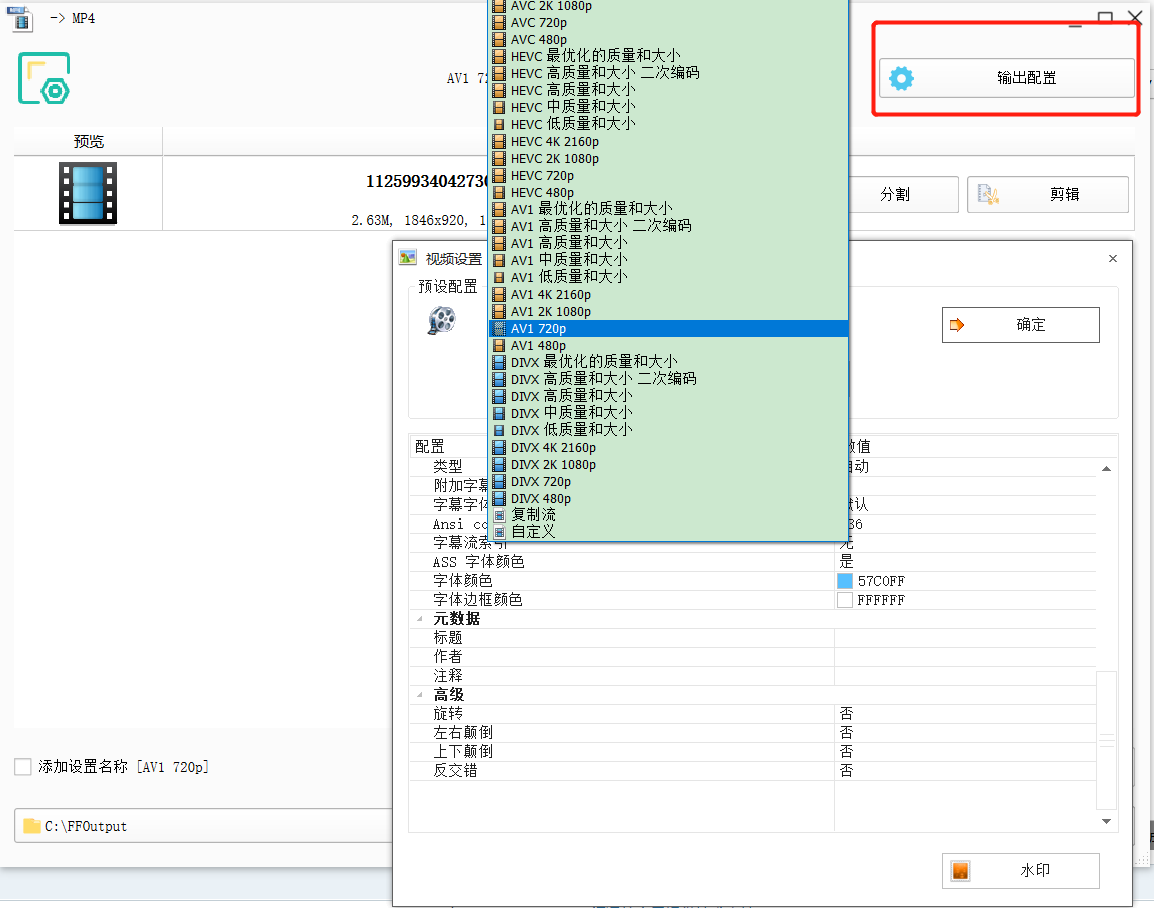
Task: Click the blue film icon beside DIVX 480p
Action: tap(499, 498)
